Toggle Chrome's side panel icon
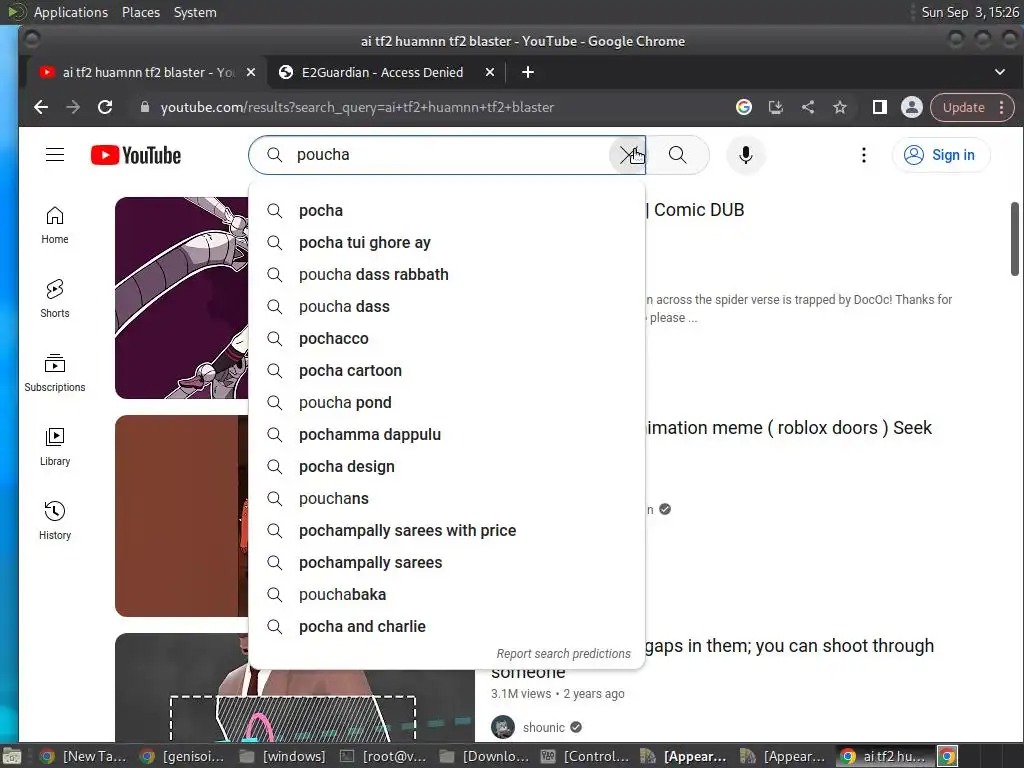 tap(880, 107)
